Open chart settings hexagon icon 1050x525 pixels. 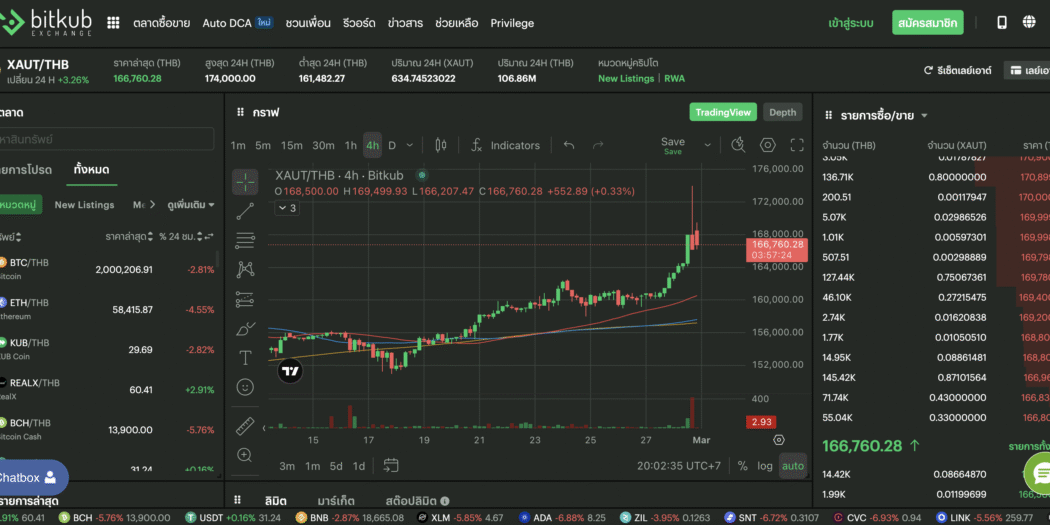[x=767, y=145]
